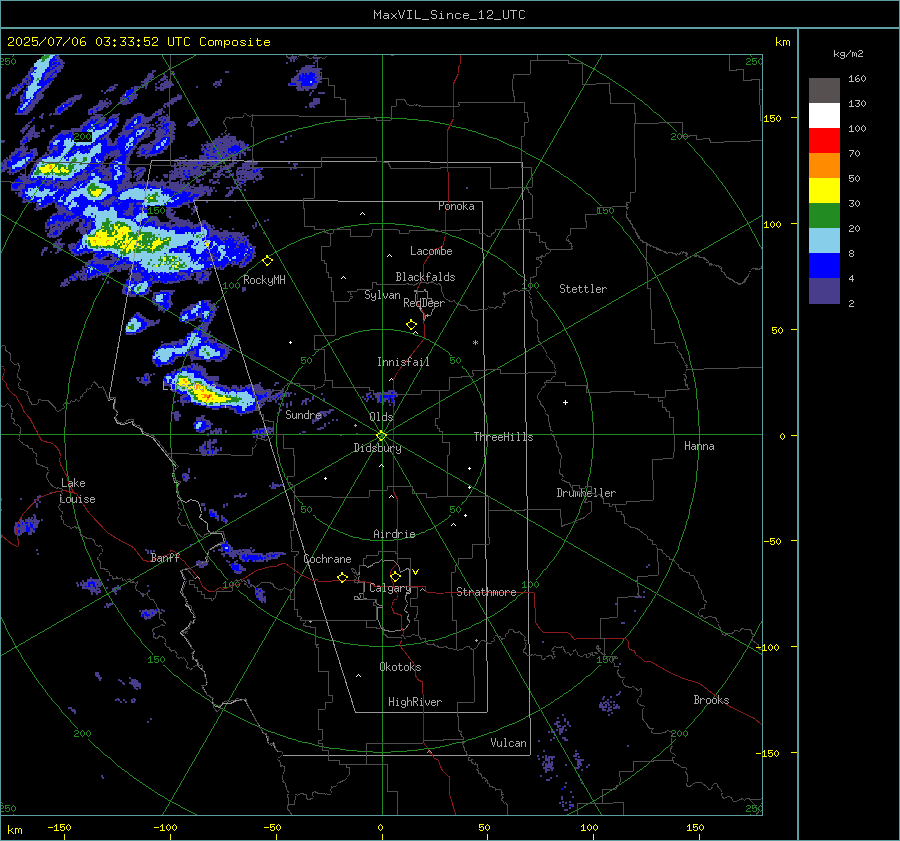
Task: Click the Innisfail city label
Action: click(x=403, y=362)
